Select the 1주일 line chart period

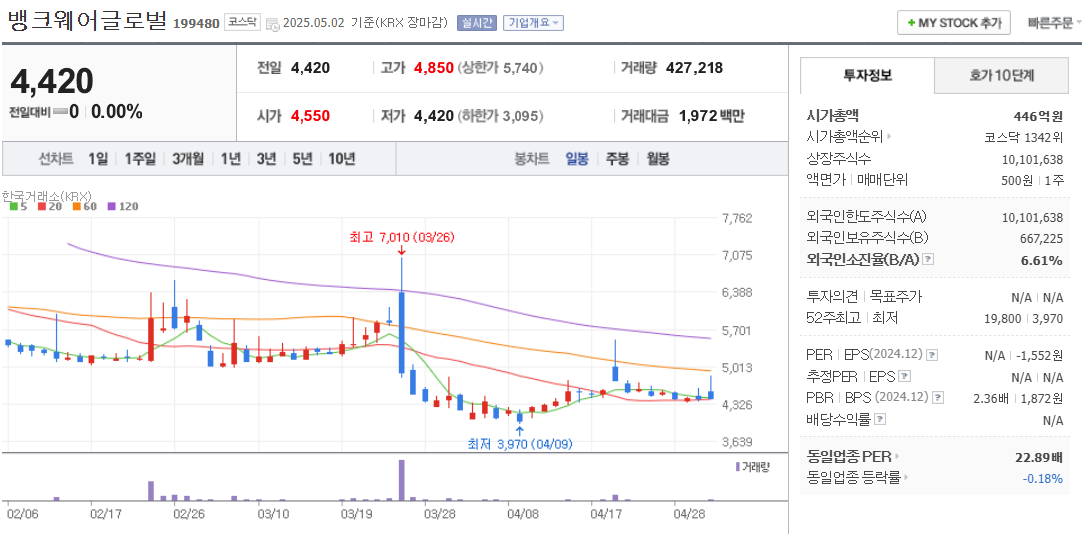pos(141,159)
